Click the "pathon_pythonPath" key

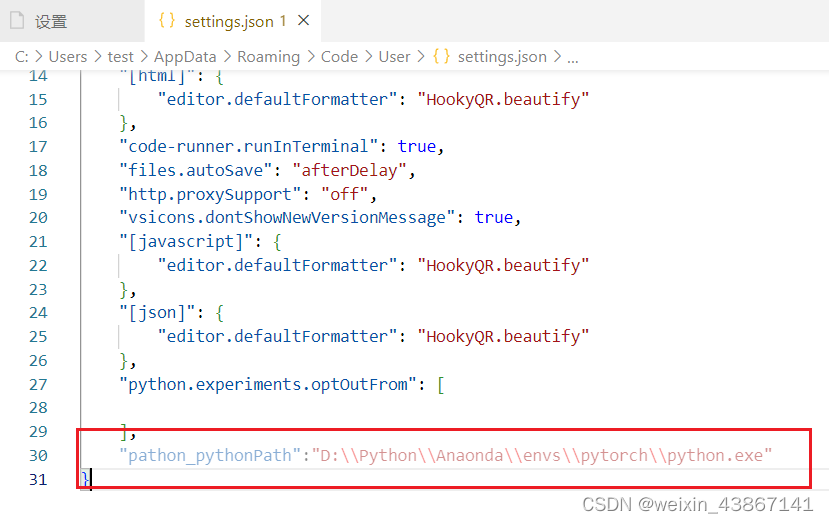click(x=210, y=455)
